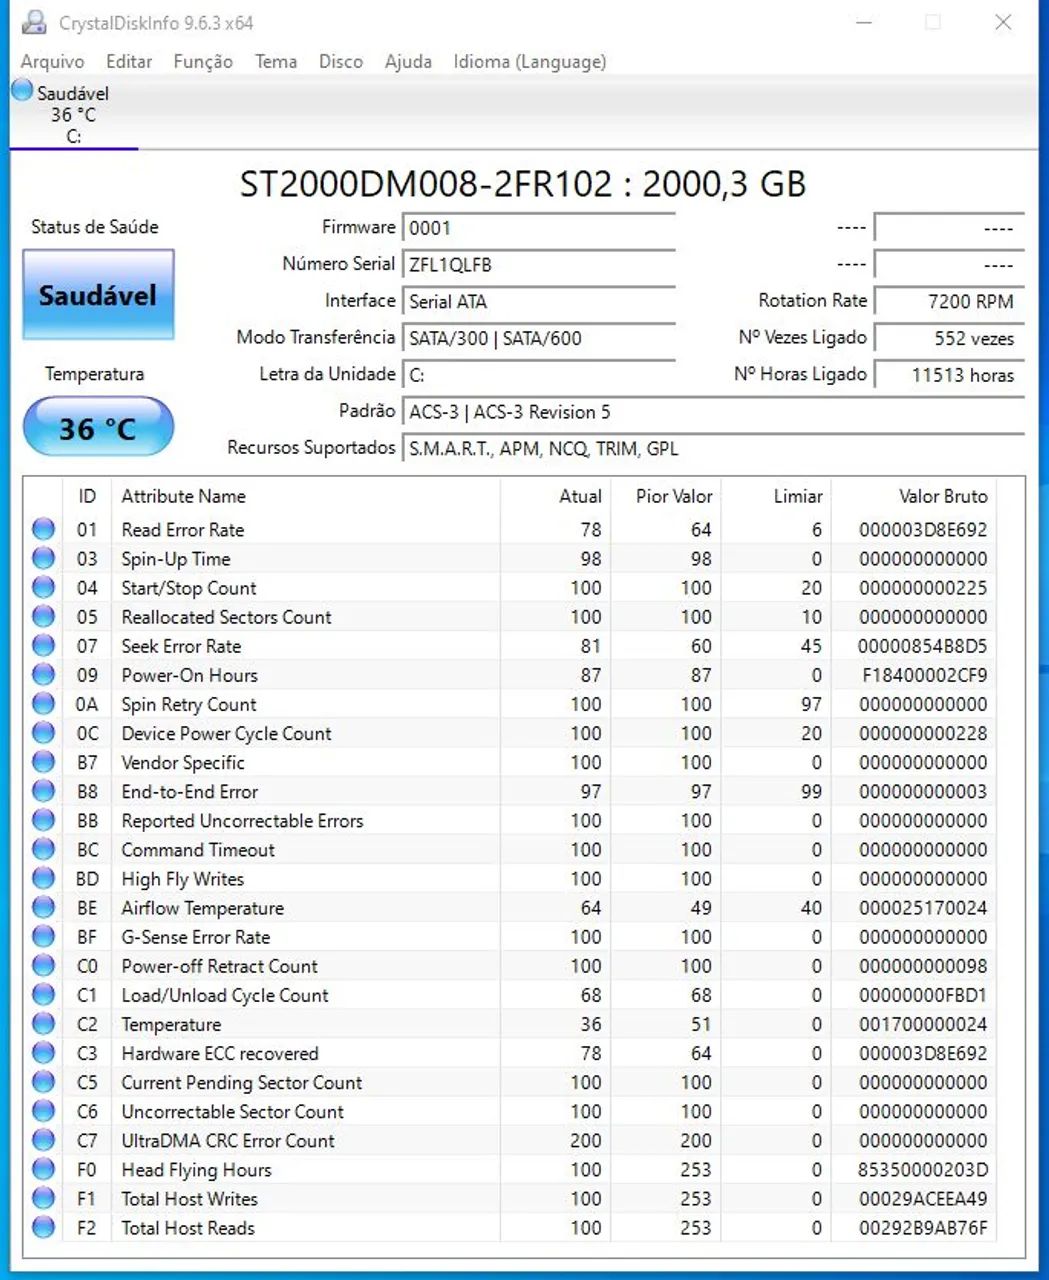Click the Command Timeout status orb
1049x1280 pixels.
(44, 849)
